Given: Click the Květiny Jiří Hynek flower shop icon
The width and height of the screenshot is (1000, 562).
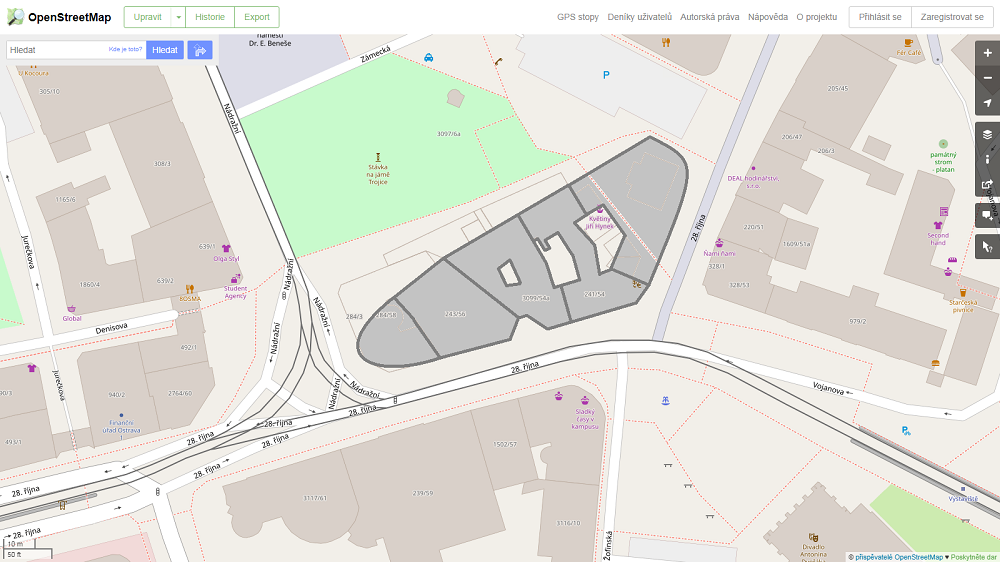Looking at the screenshot, I should point(599,209).
